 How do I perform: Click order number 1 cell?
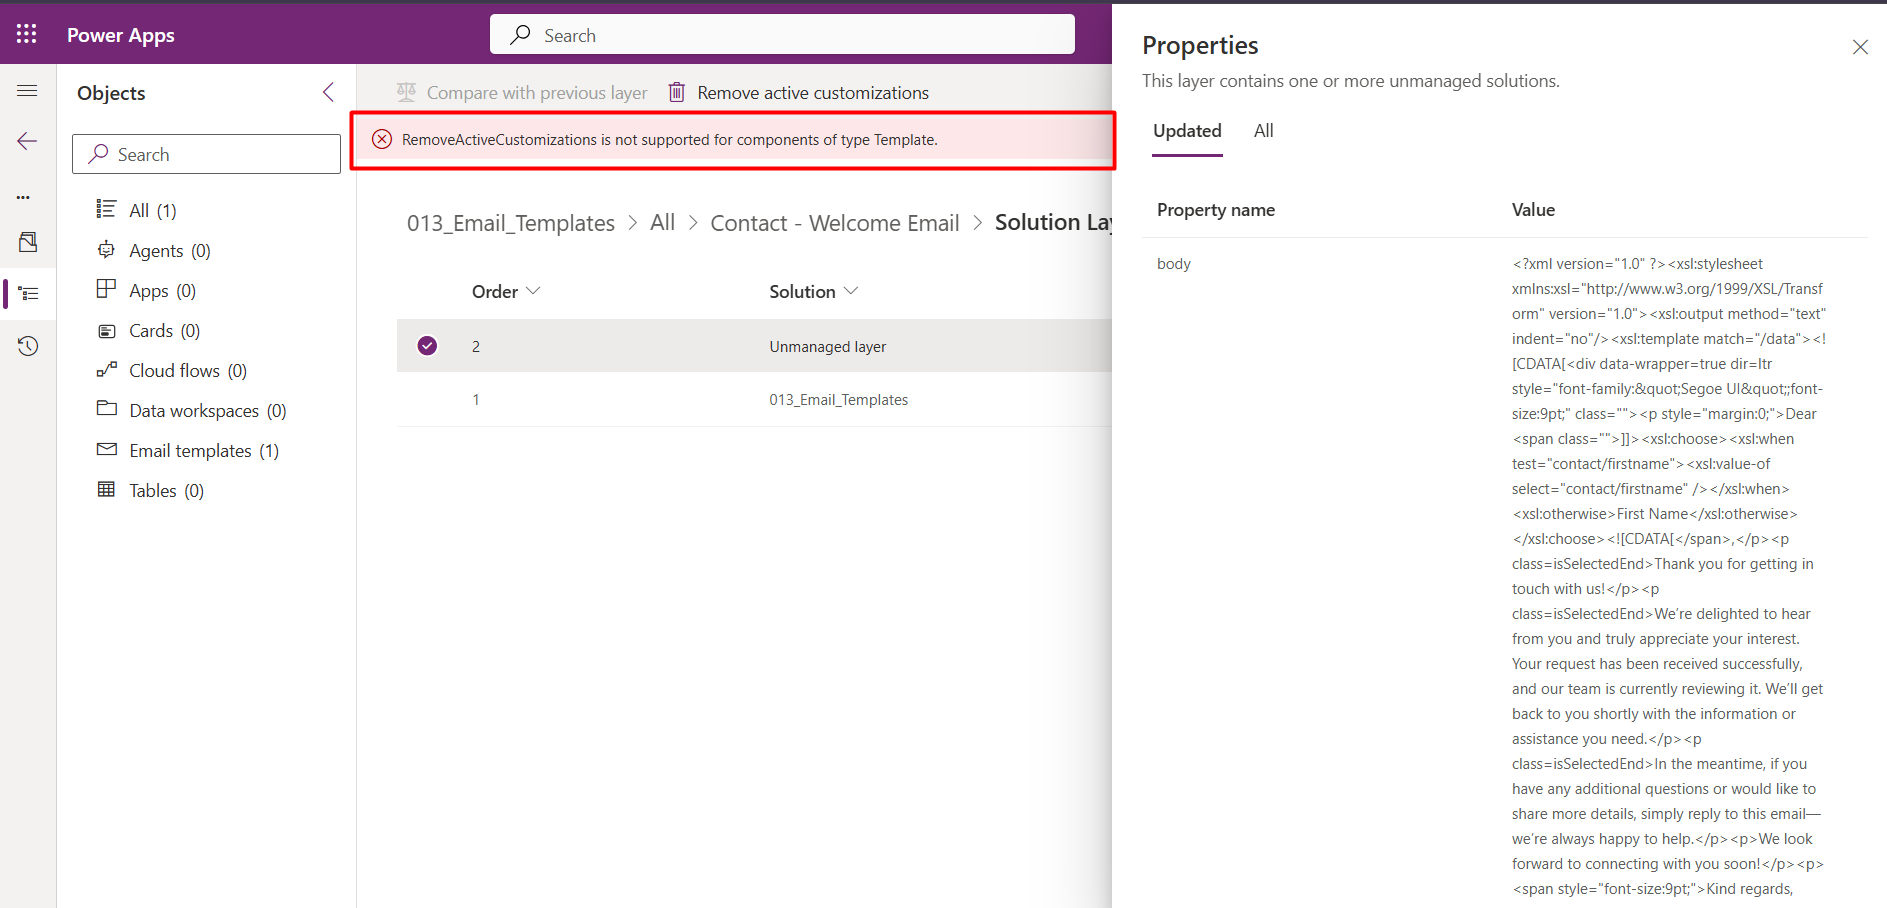pyautogui.click(x=476, y=399)
